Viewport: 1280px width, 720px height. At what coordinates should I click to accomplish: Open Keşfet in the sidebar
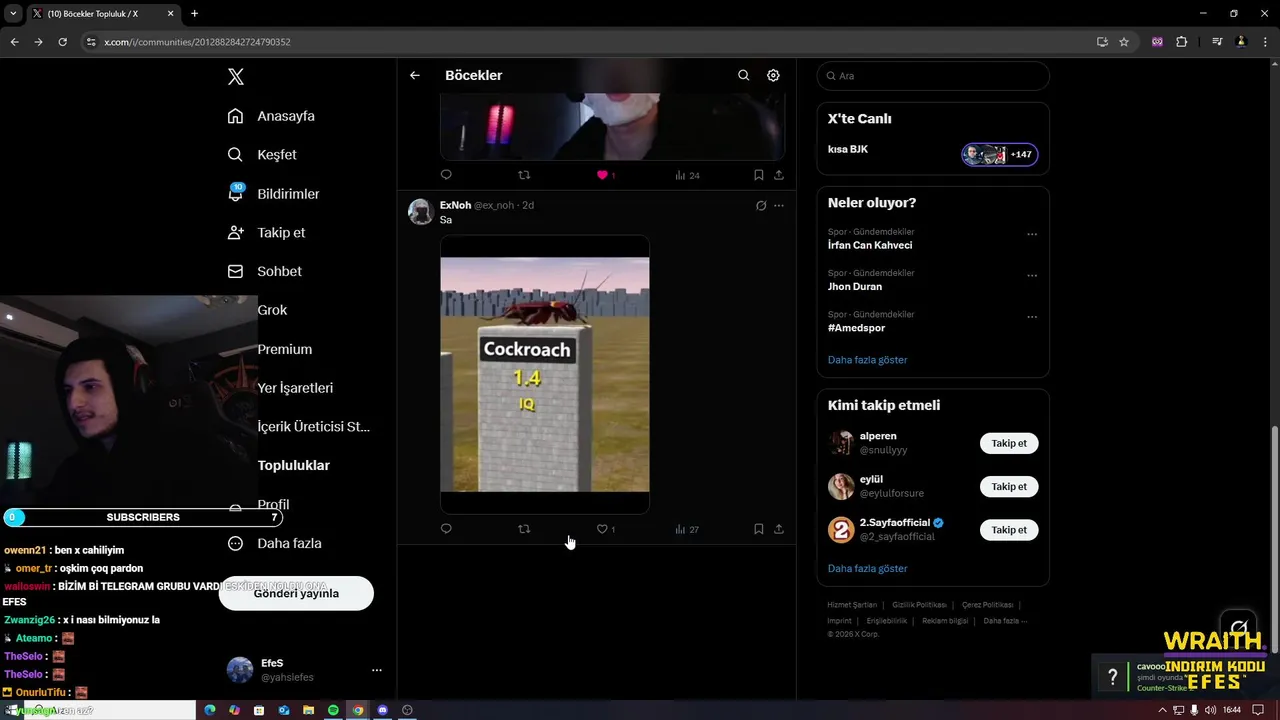click(262, 155)
